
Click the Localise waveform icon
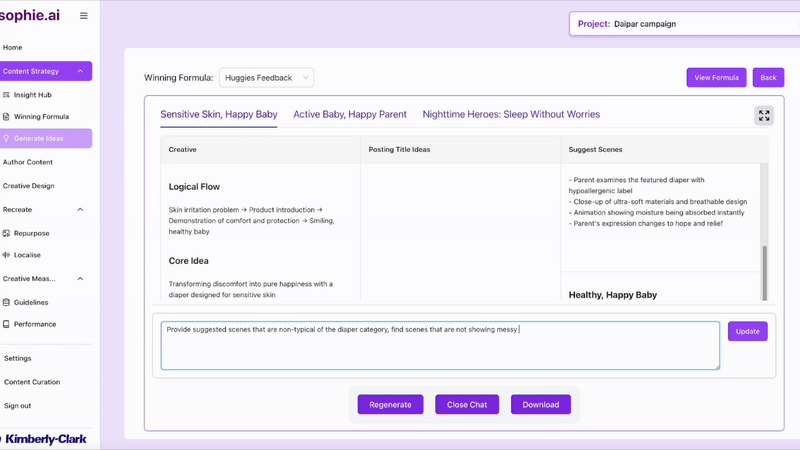[x=6, y=255]
